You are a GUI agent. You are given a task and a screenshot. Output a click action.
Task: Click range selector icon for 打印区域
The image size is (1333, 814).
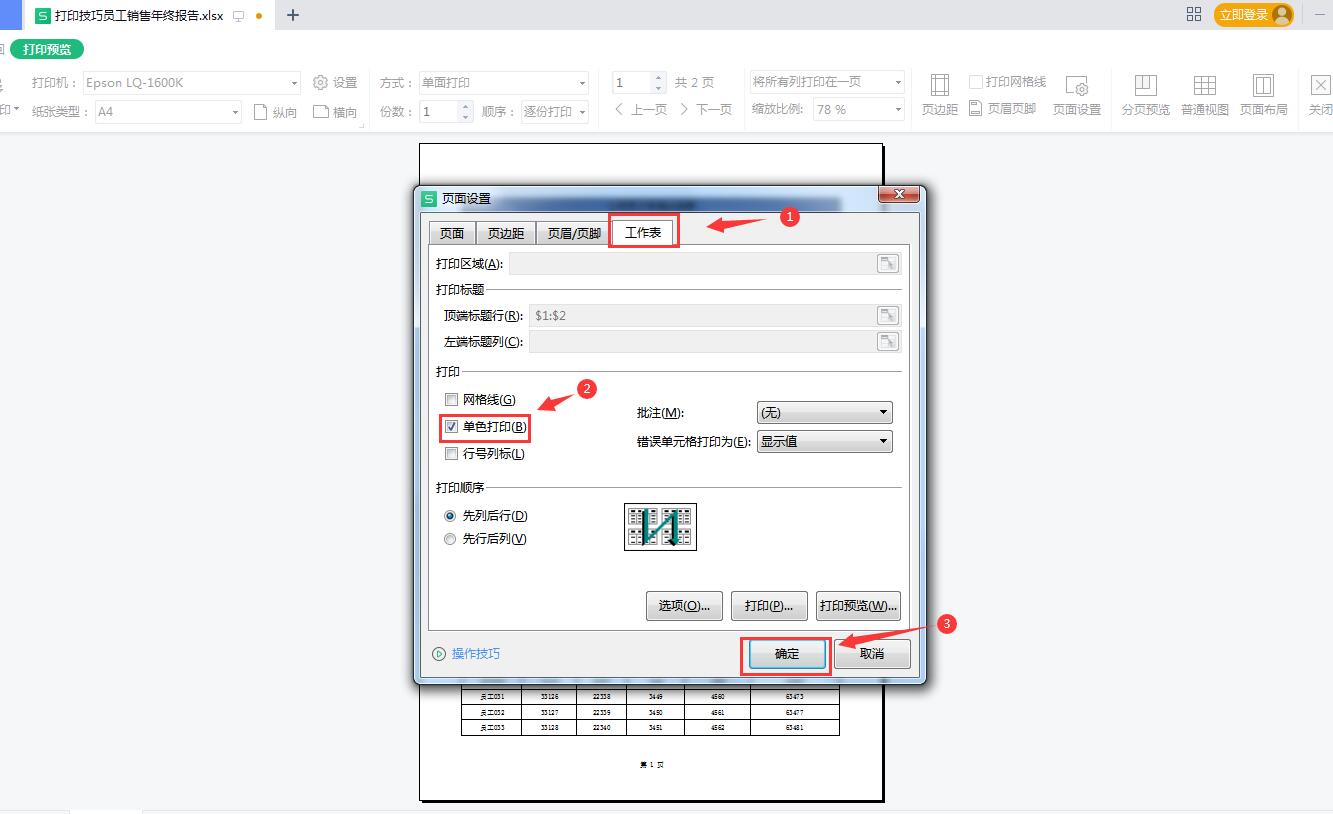[x=887, y=264]
